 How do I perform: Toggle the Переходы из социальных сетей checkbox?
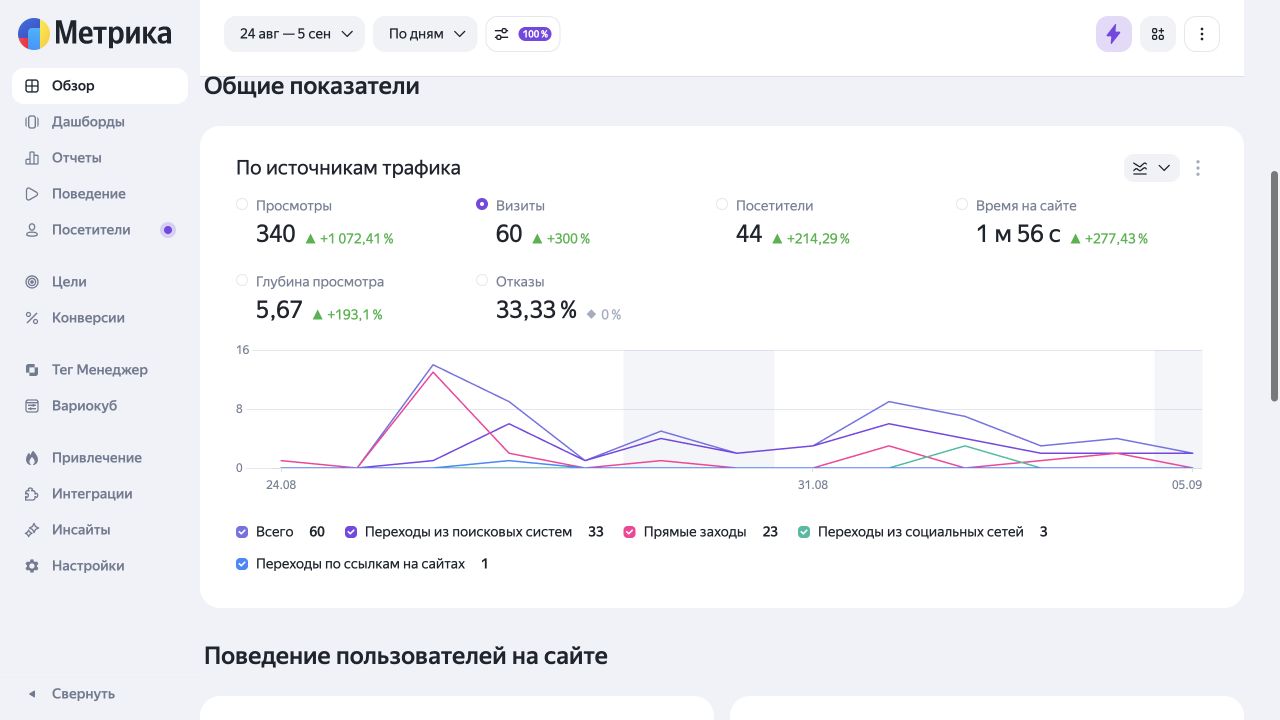(x=804, y=532)
